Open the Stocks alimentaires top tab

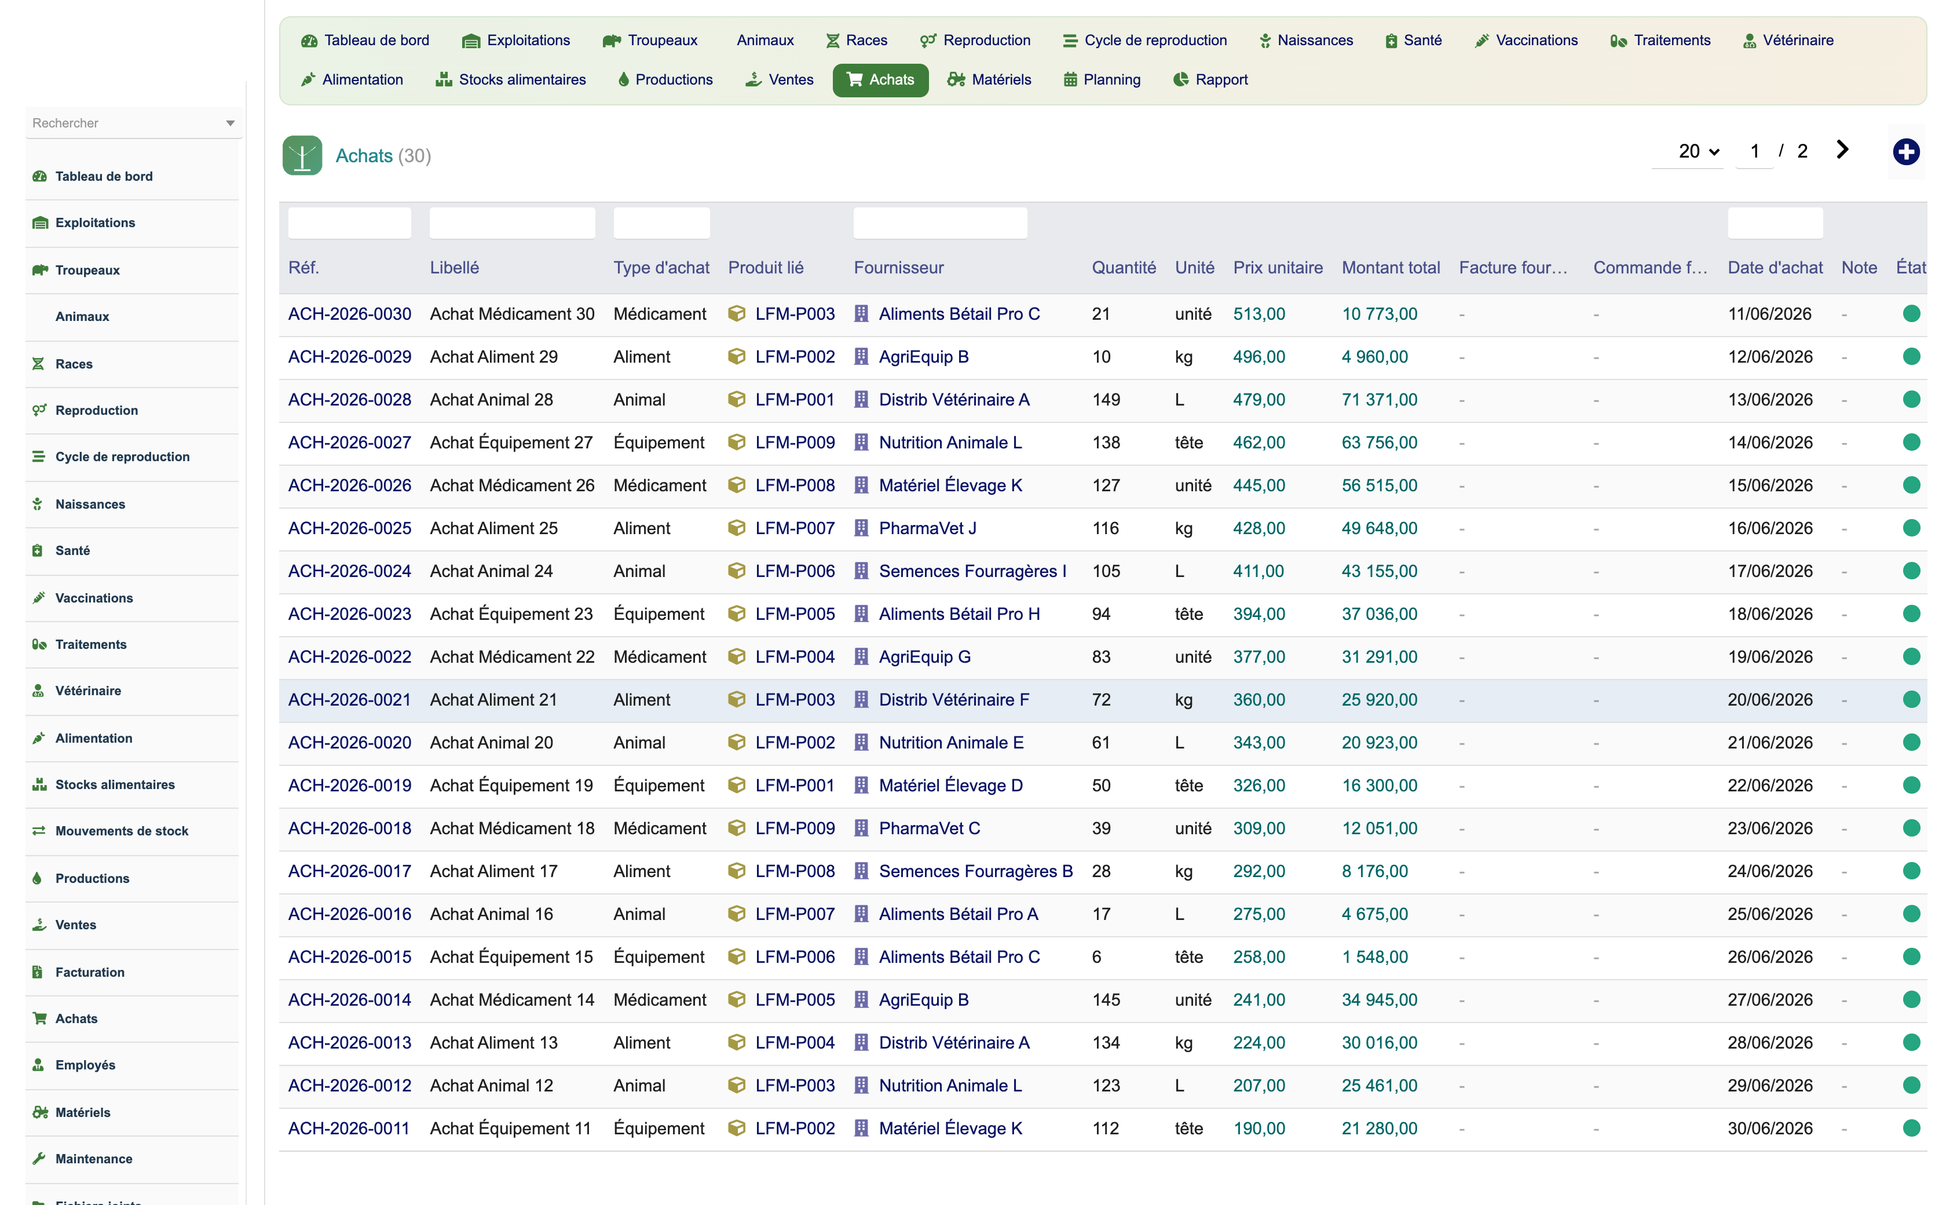511,80
